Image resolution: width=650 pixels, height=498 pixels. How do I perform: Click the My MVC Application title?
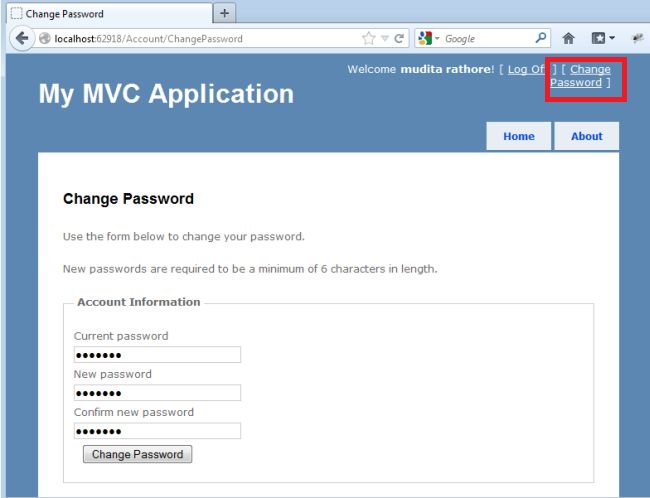[166, 94]
